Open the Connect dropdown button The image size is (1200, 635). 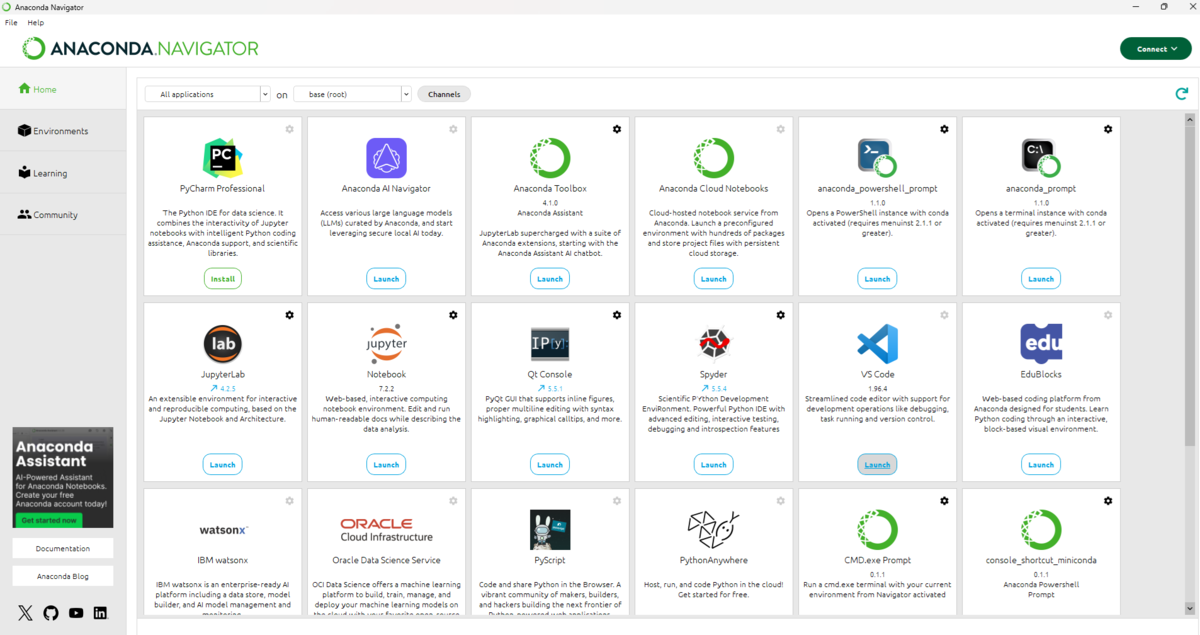1155,48
